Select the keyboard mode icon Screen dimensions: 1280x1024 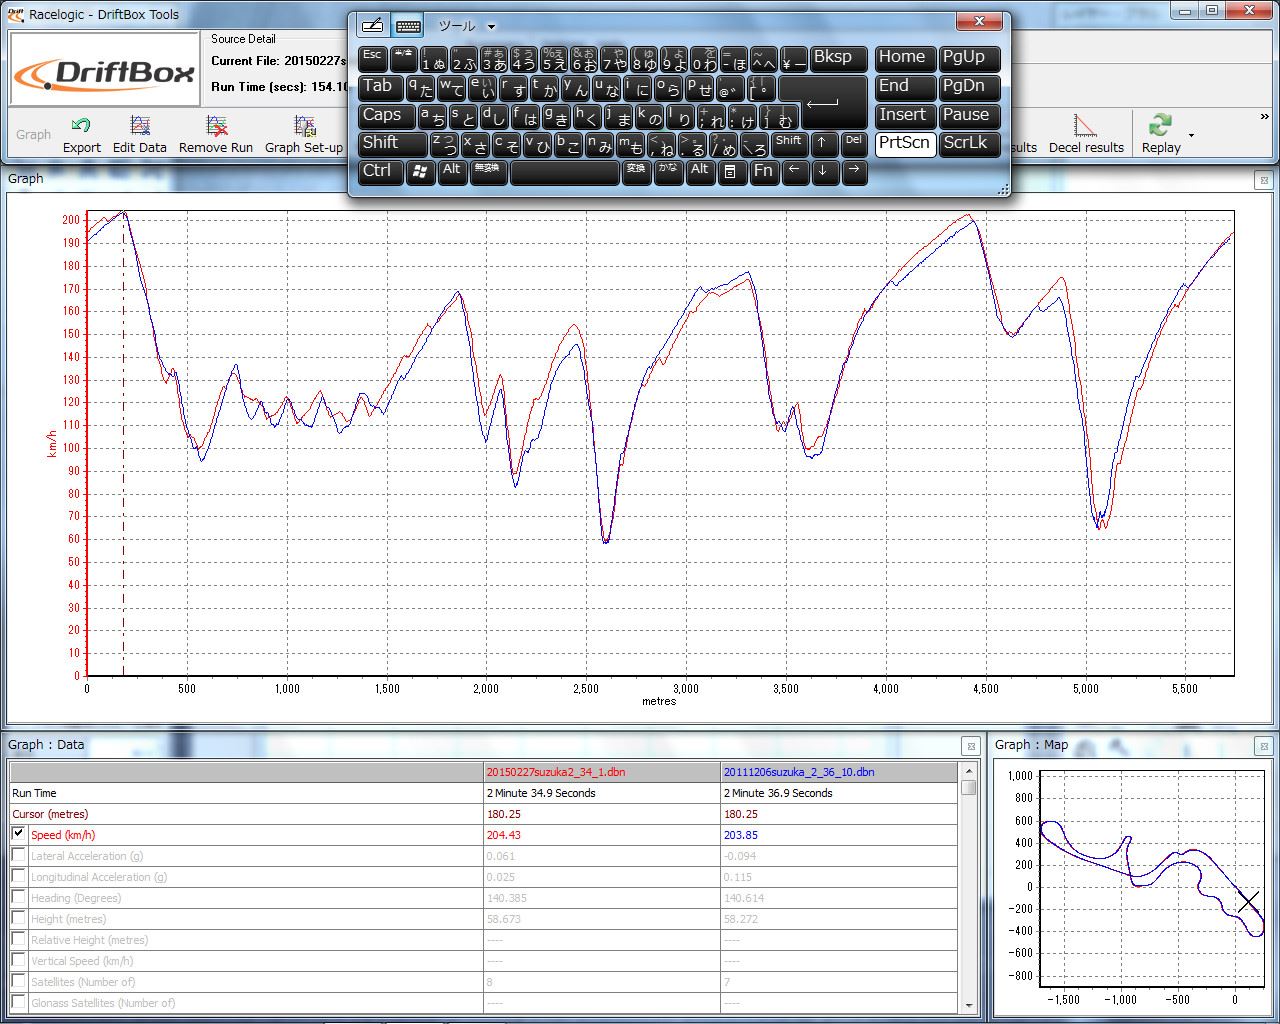click(x=407, y=26)
